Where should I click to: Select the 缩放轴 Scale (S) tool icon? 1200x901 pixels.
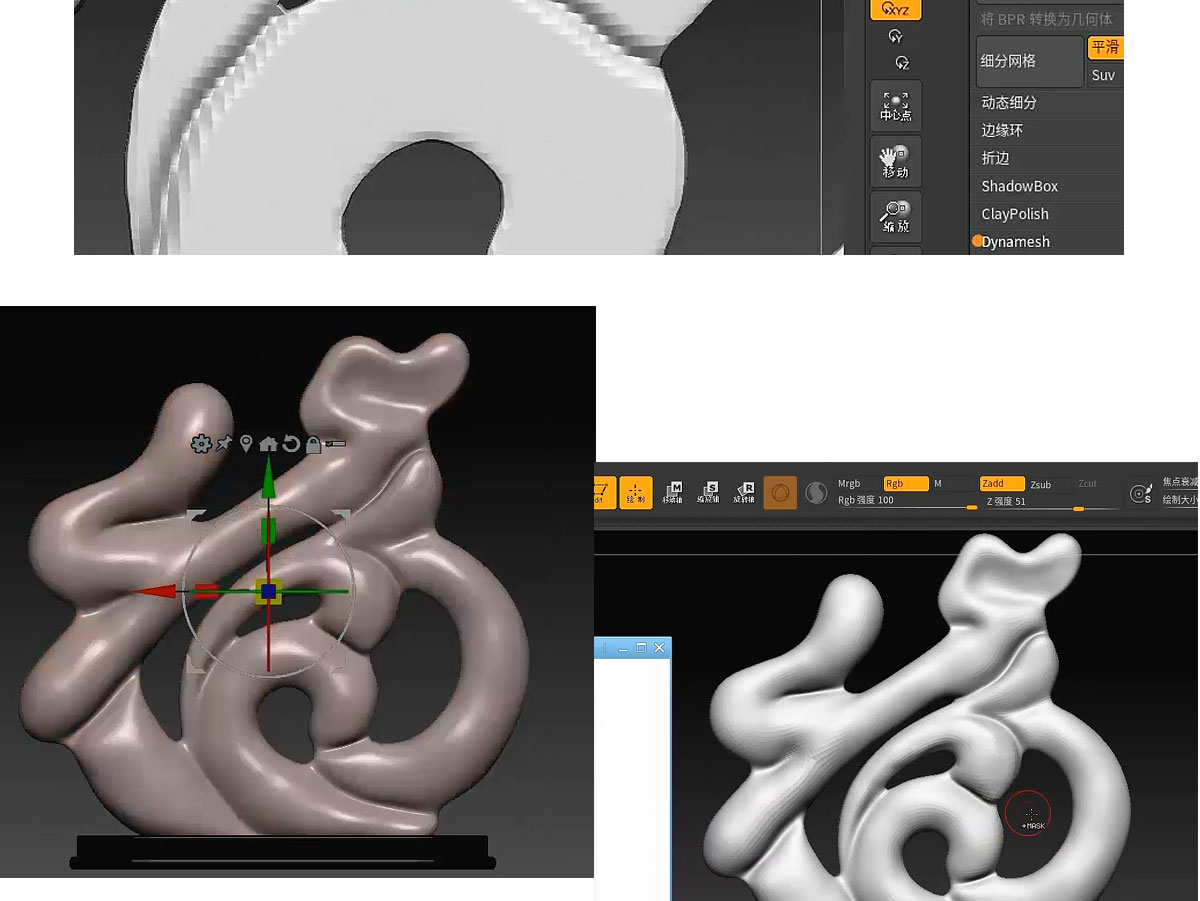tap(708, 492)
